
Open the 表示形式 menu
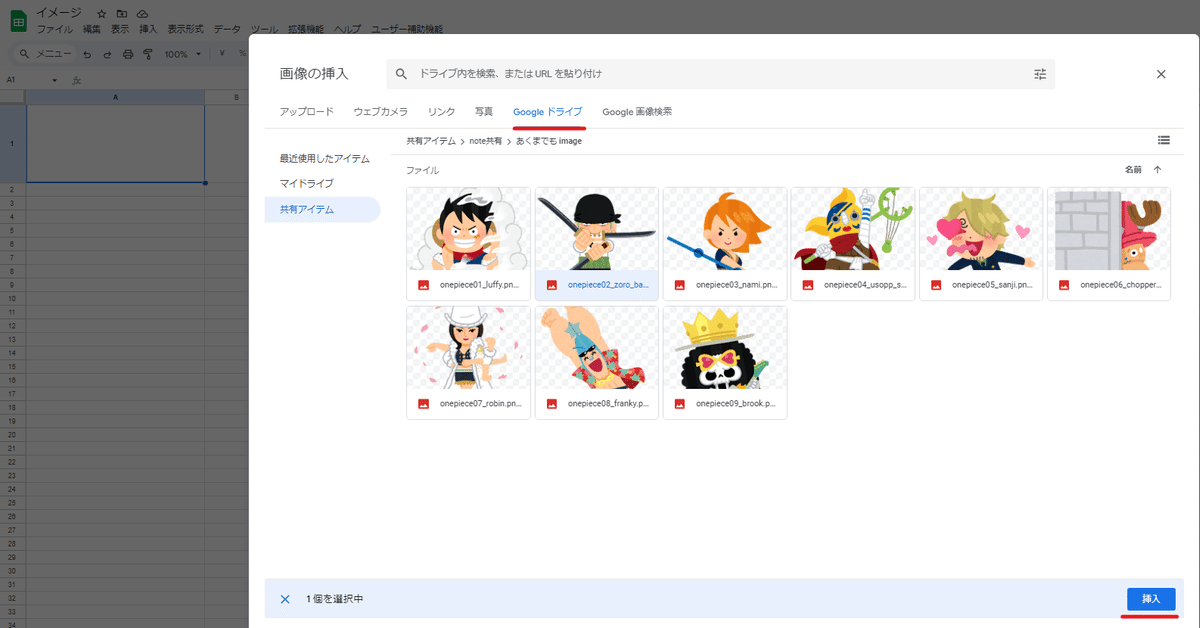coord(186,30)
